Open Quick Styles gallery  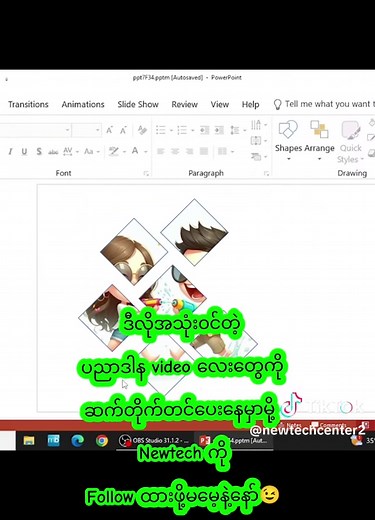[350, 142]
